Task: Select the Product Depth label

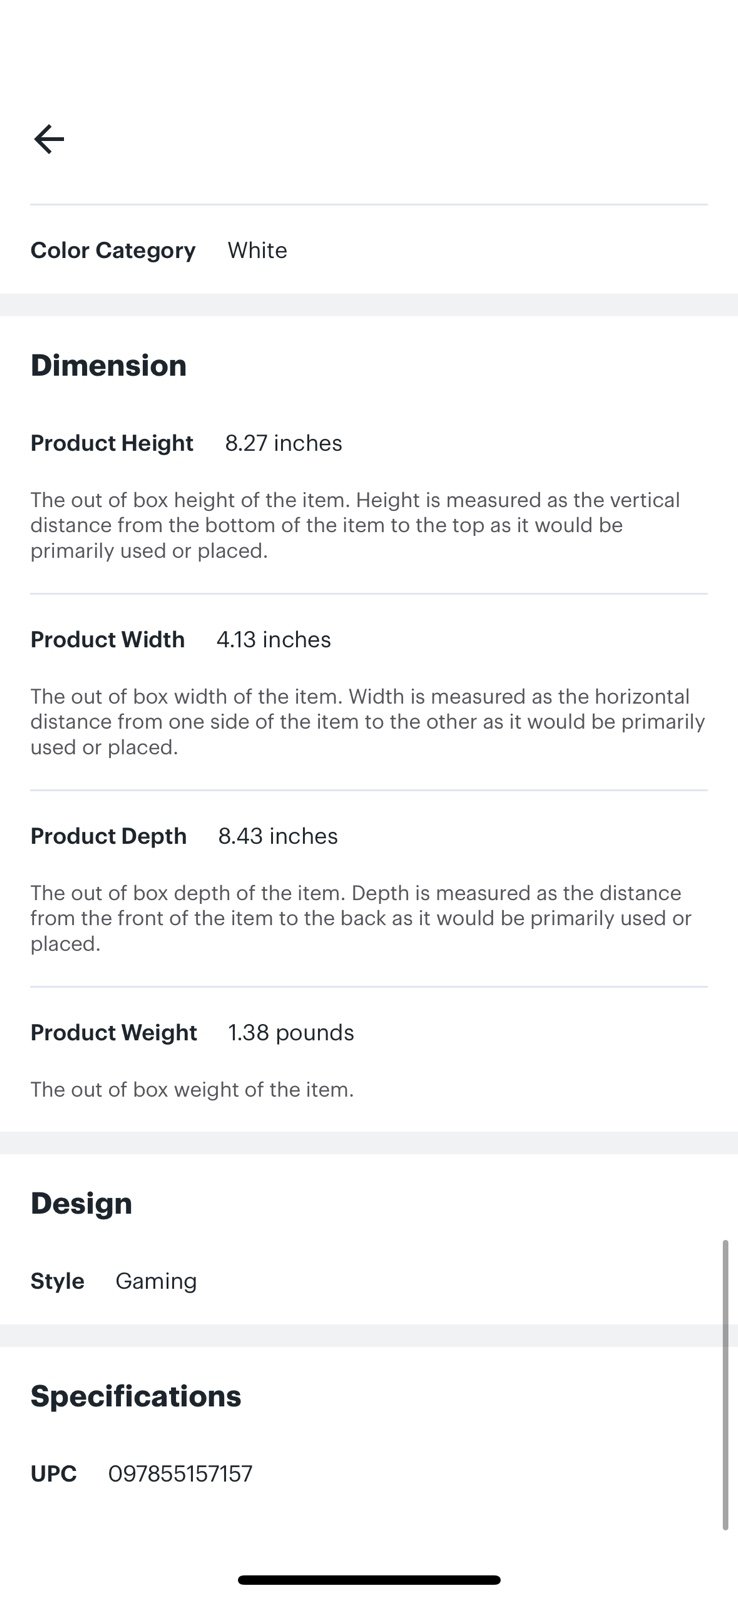Action: (x=109, y=836)
